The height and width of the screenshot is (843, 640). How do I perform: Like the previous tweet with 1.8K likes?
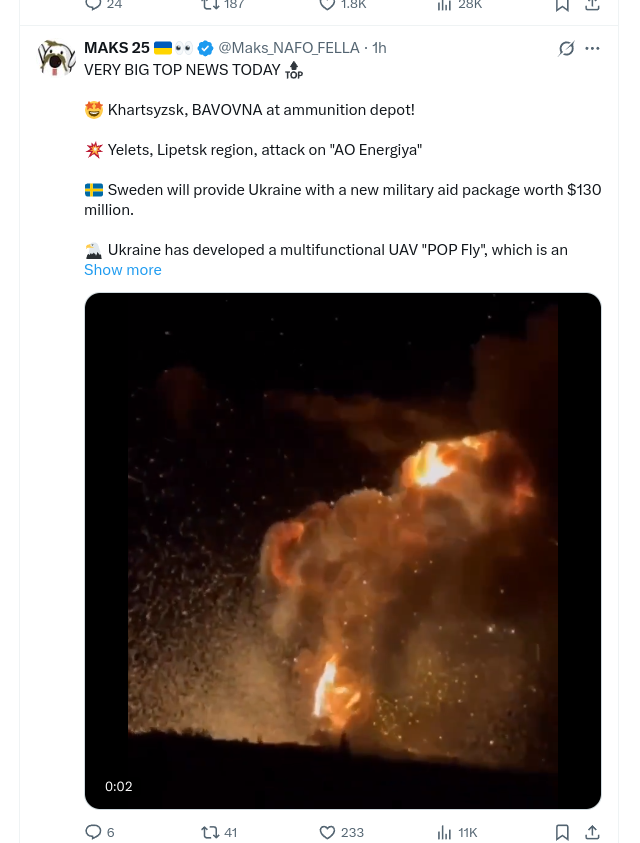pos(343,5)
